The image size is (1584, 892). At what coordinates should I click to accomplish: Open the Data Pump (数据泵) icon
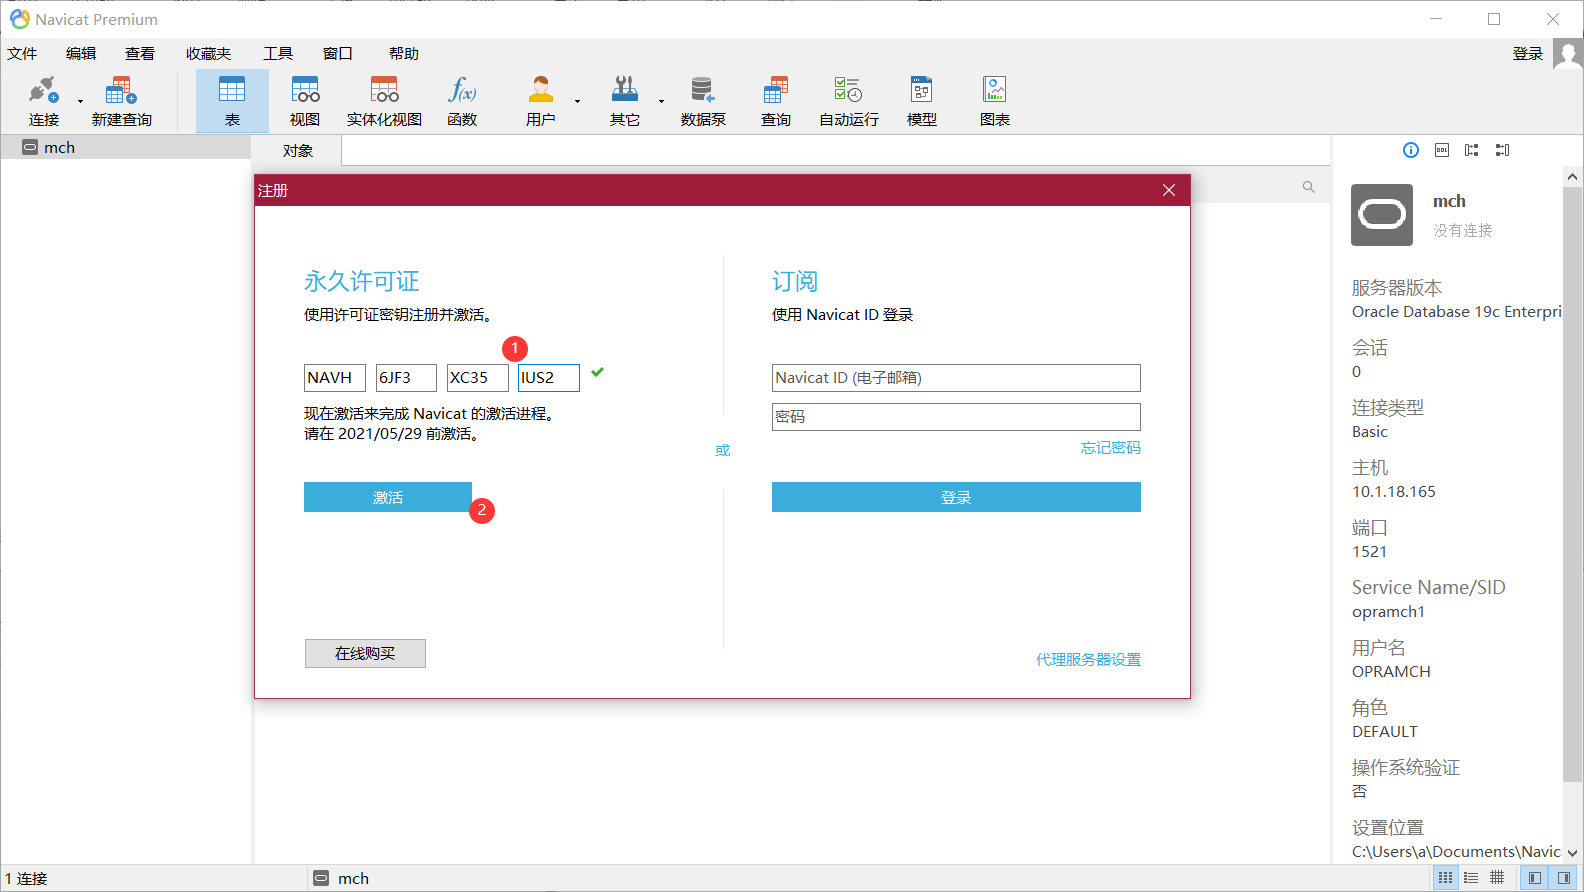(x=703, y=101)
